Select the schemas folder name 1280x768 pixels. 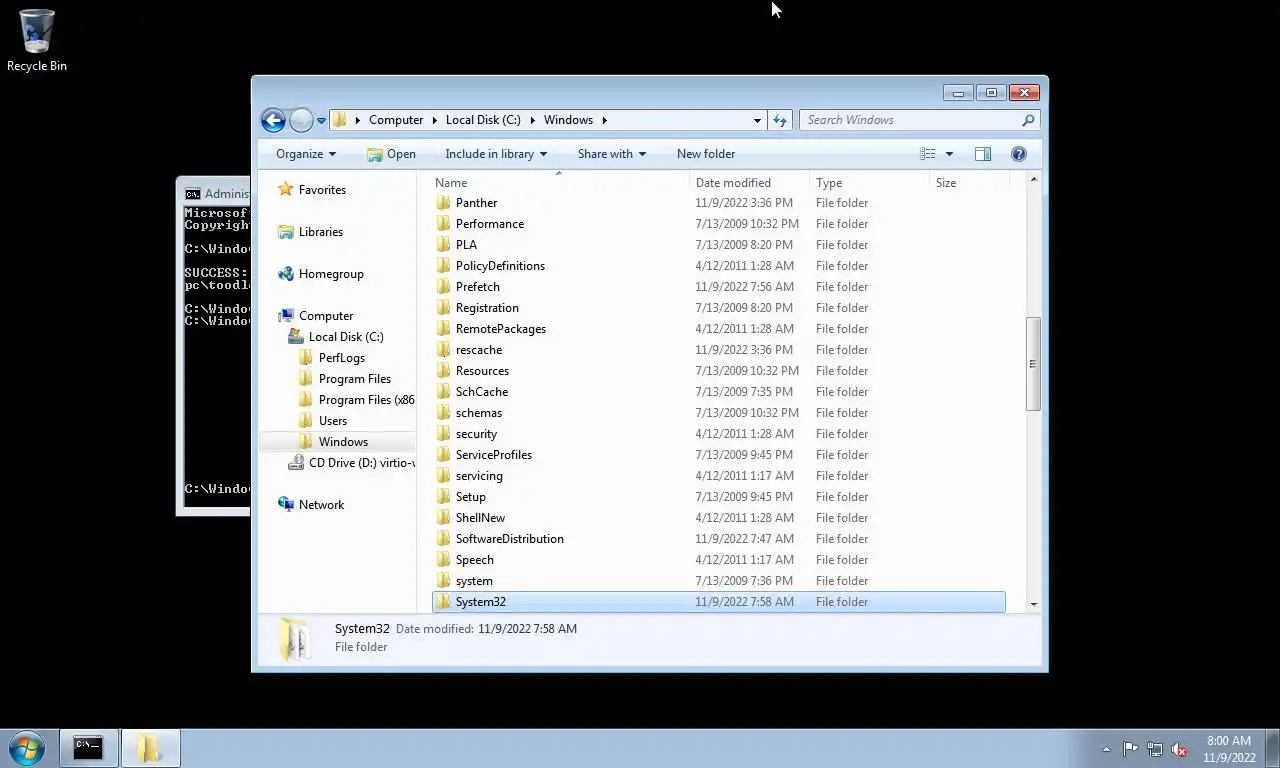tap(479, 413)
